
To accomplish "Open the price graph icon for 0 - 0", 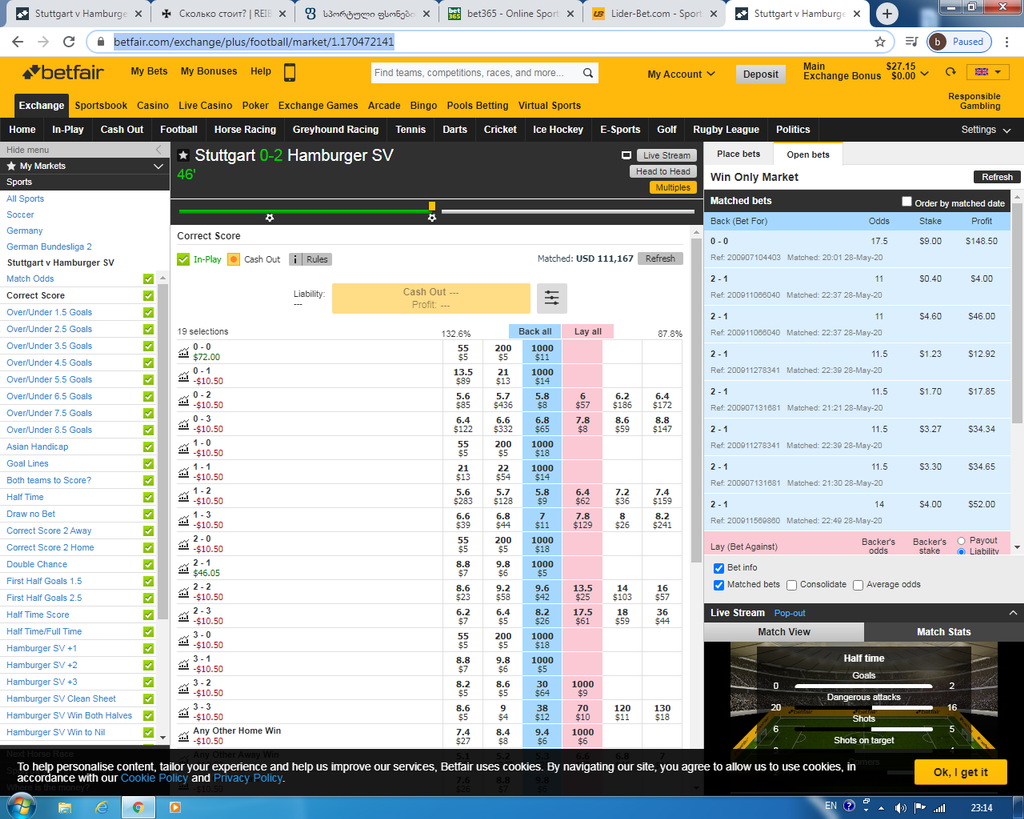I will tap(184, 353).
